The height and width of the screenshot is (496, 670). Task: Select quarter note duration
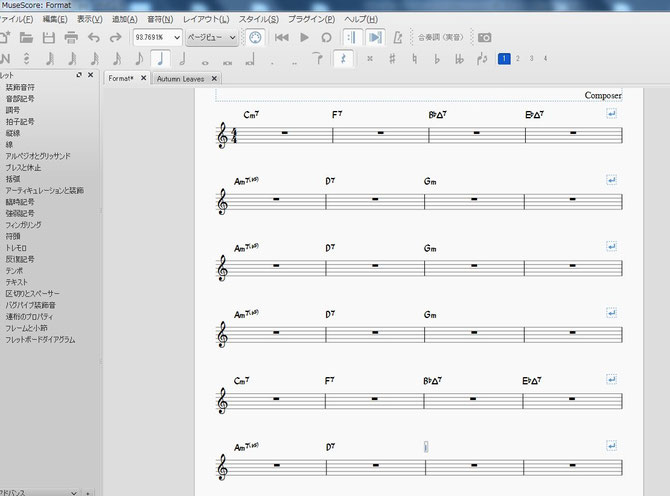pyautogui.click(x=160, y=59)
